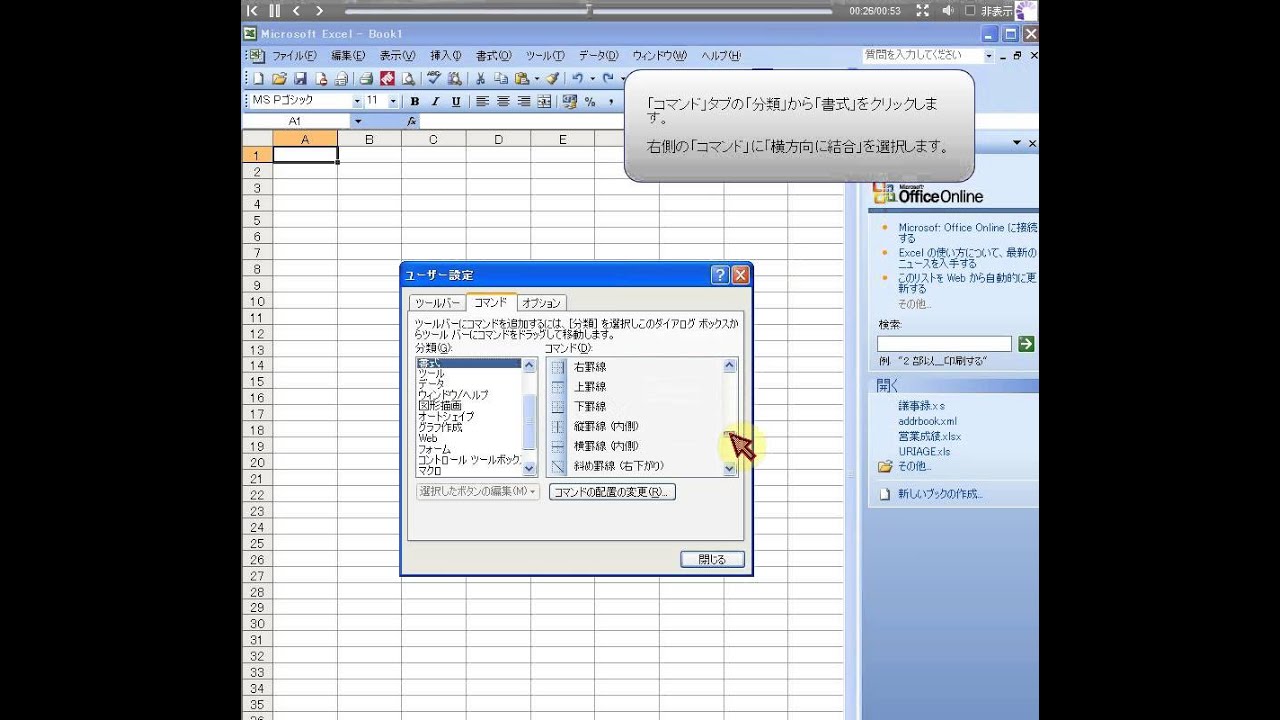Open the font name dropdown arrow

tap(357, 101)
